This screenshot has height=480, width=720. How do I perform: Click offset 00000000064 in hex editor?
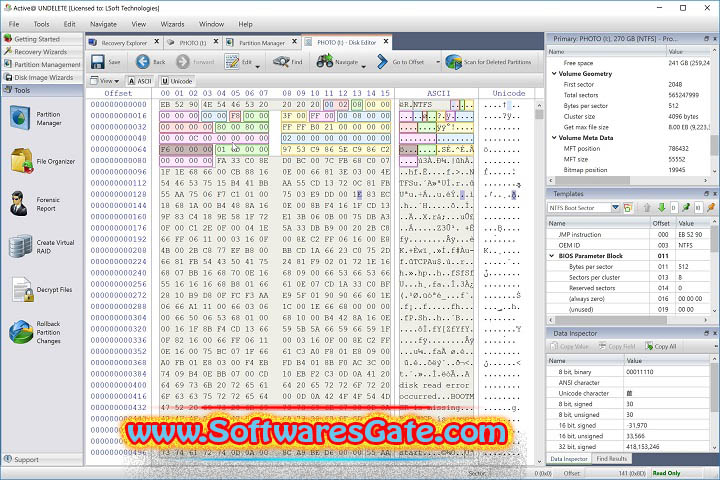[x=118, y=149]
